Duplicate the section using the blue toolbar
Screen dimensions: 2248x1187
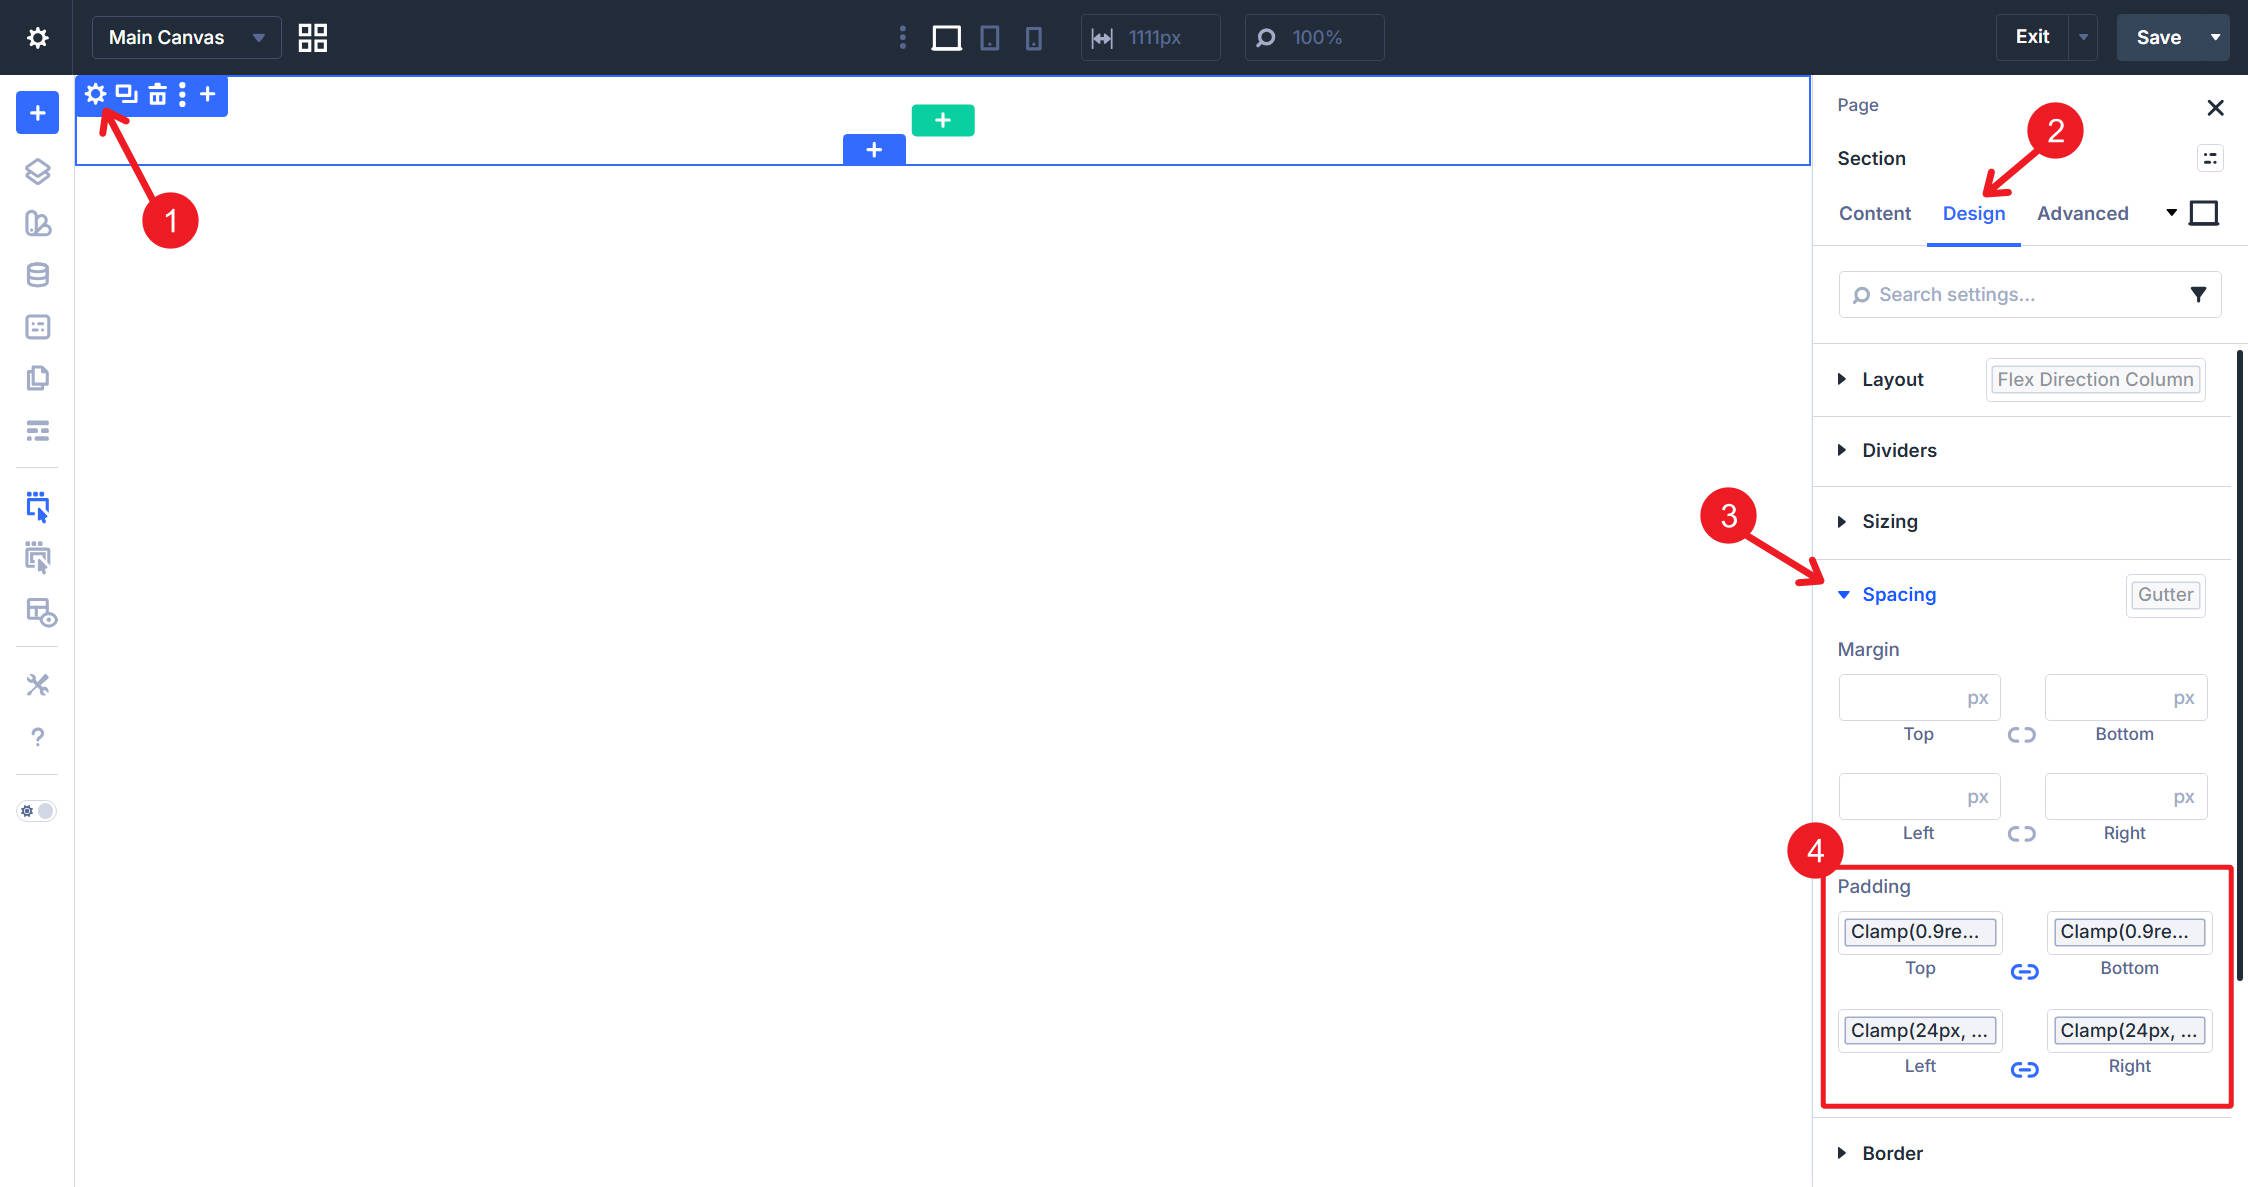pyautogui.click(x=124, y=94)
